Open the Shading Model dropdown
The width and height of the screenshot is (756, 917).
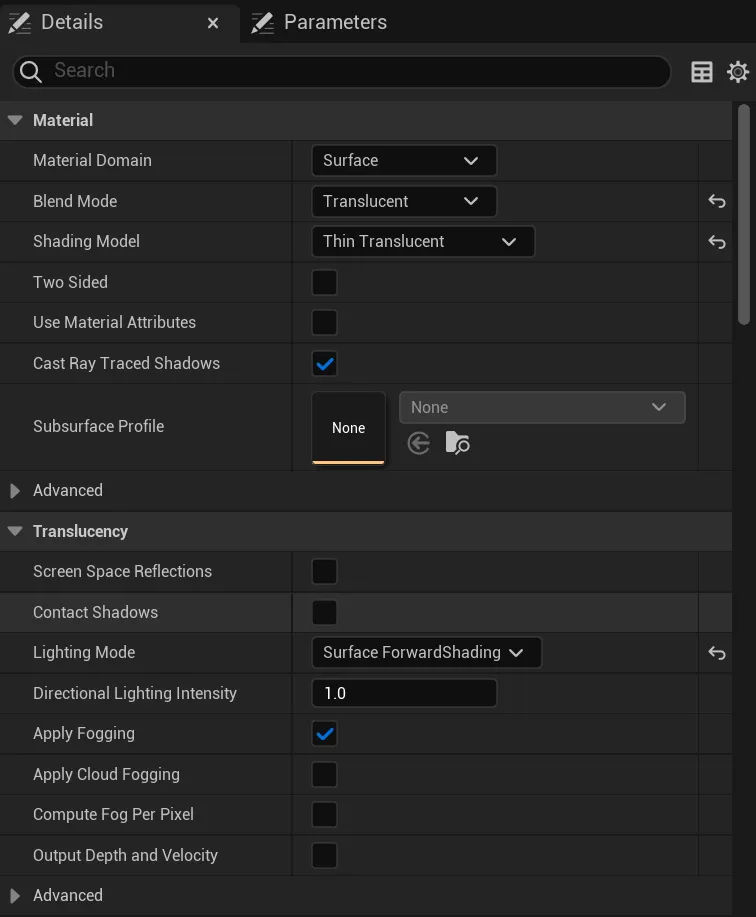423,241
